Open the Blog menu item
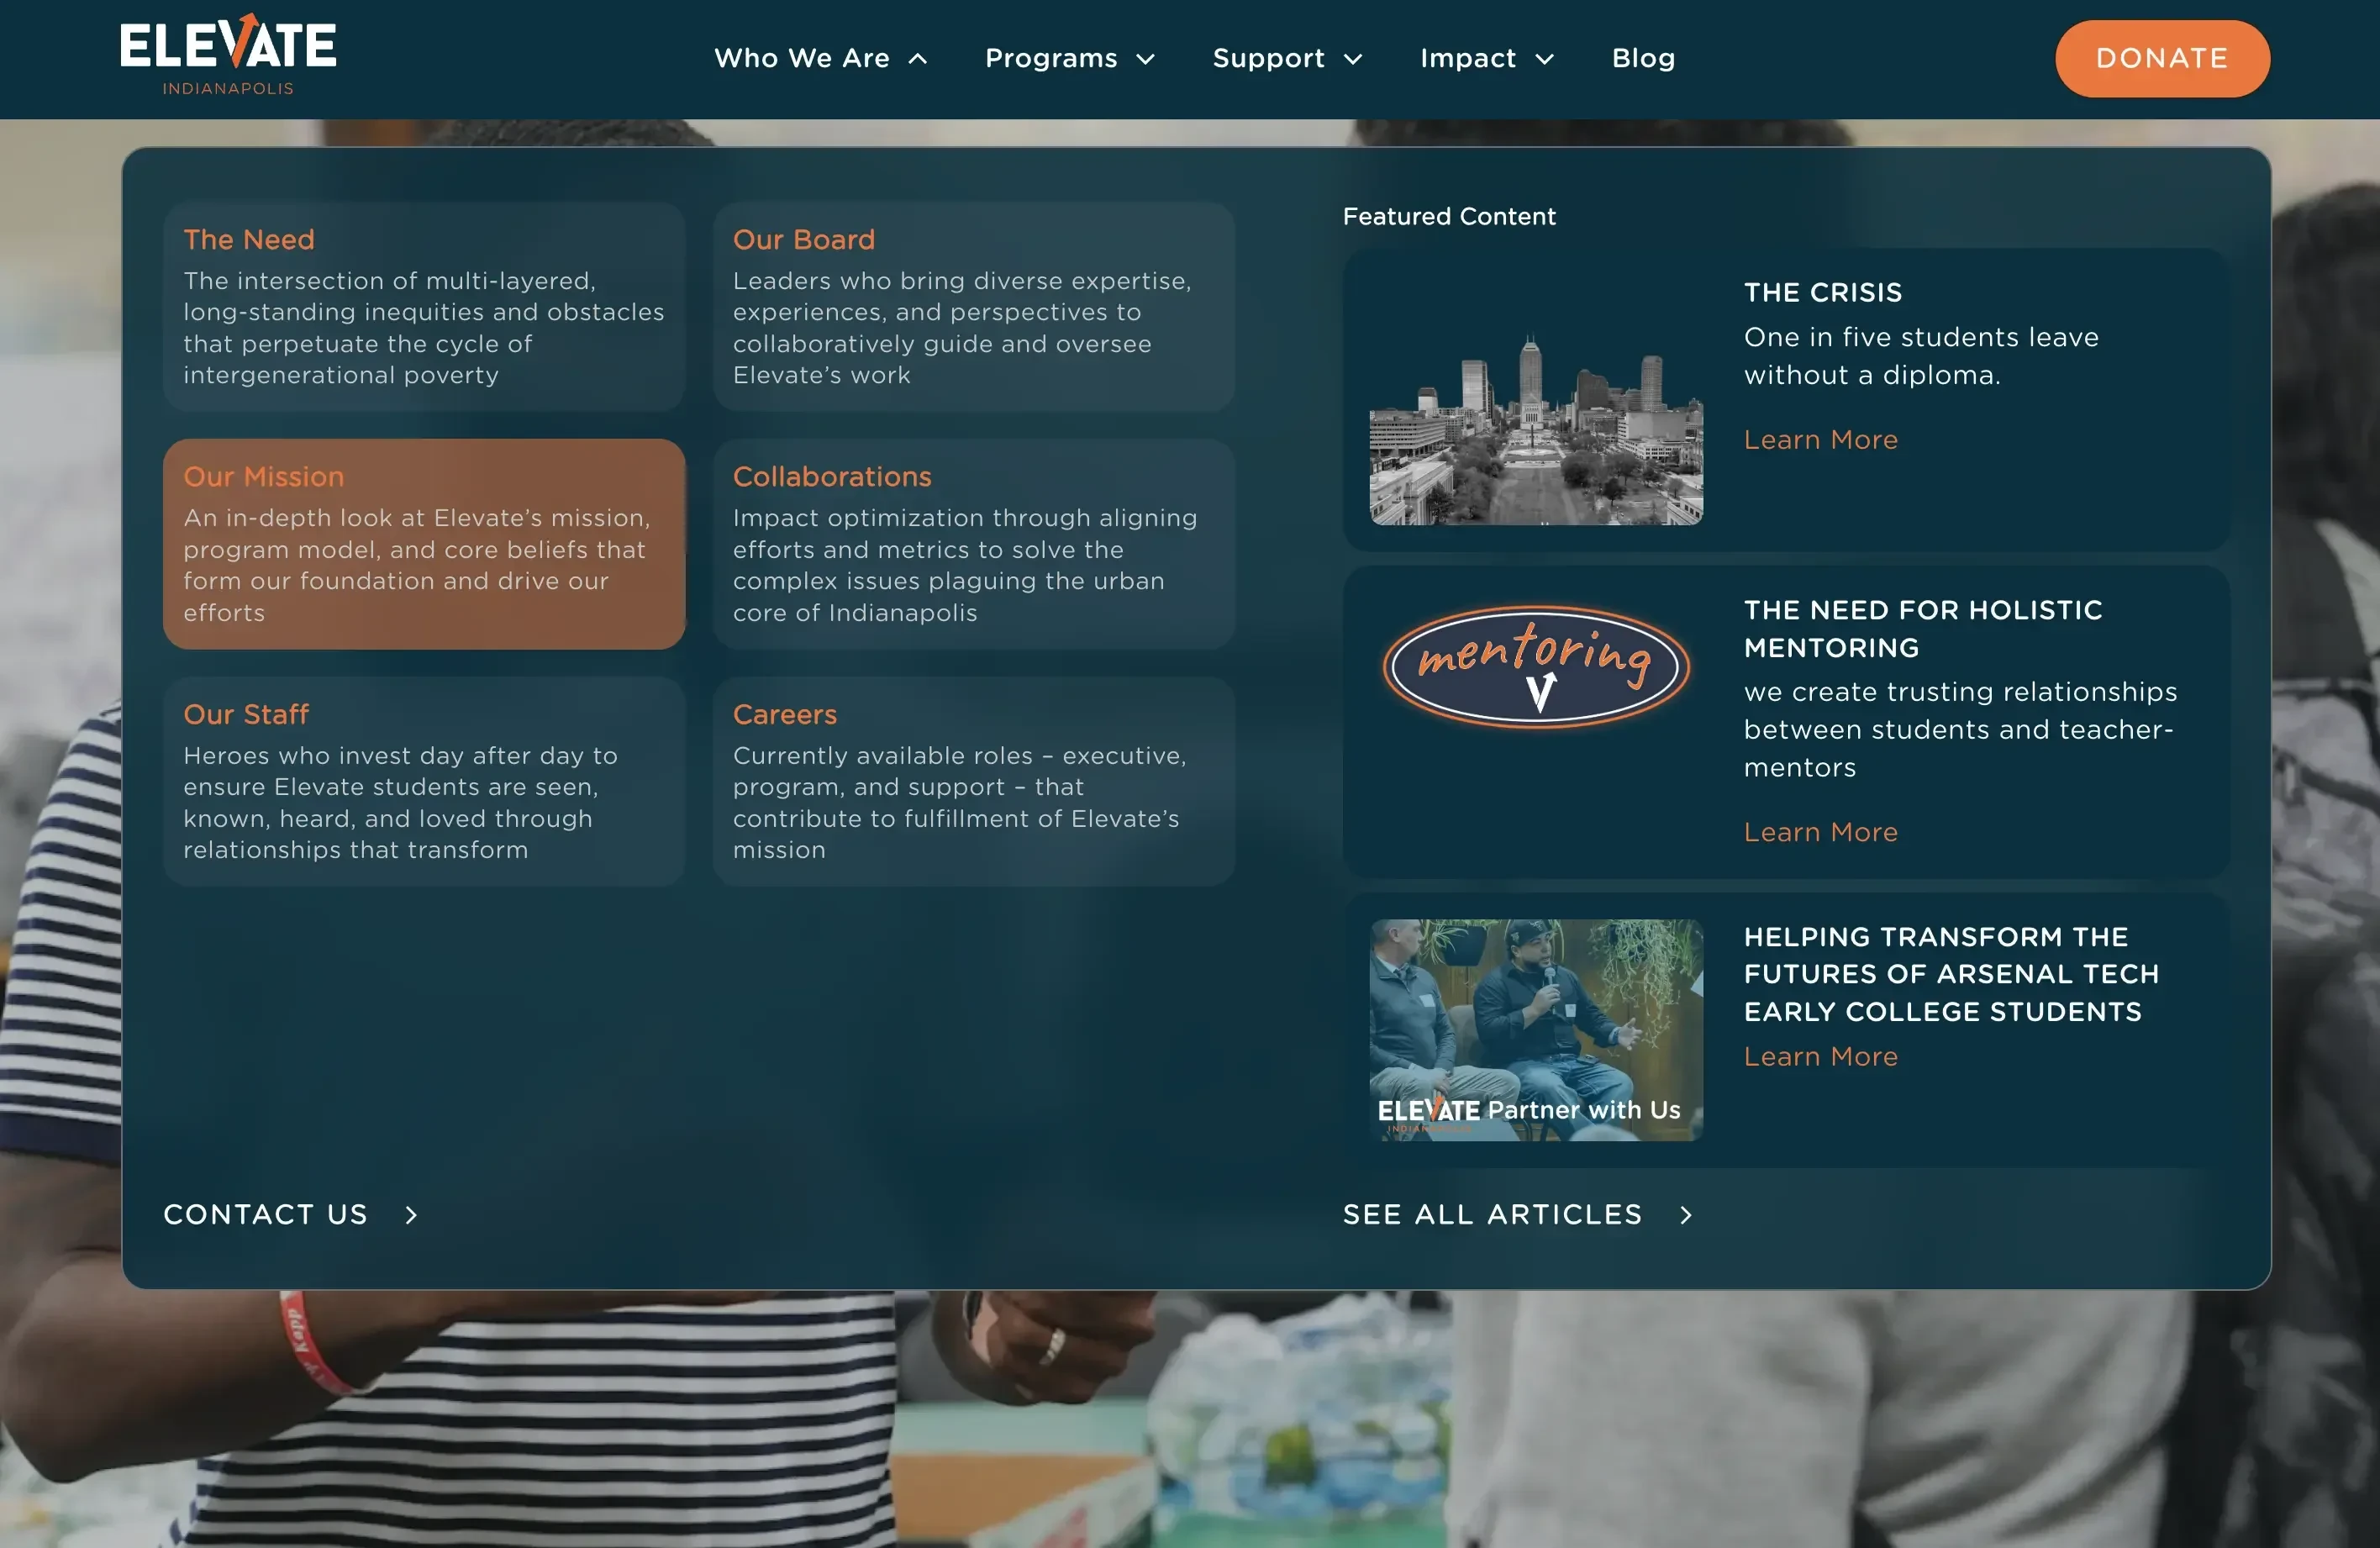This screenshot has height=1548, width=2380. 1643,57
